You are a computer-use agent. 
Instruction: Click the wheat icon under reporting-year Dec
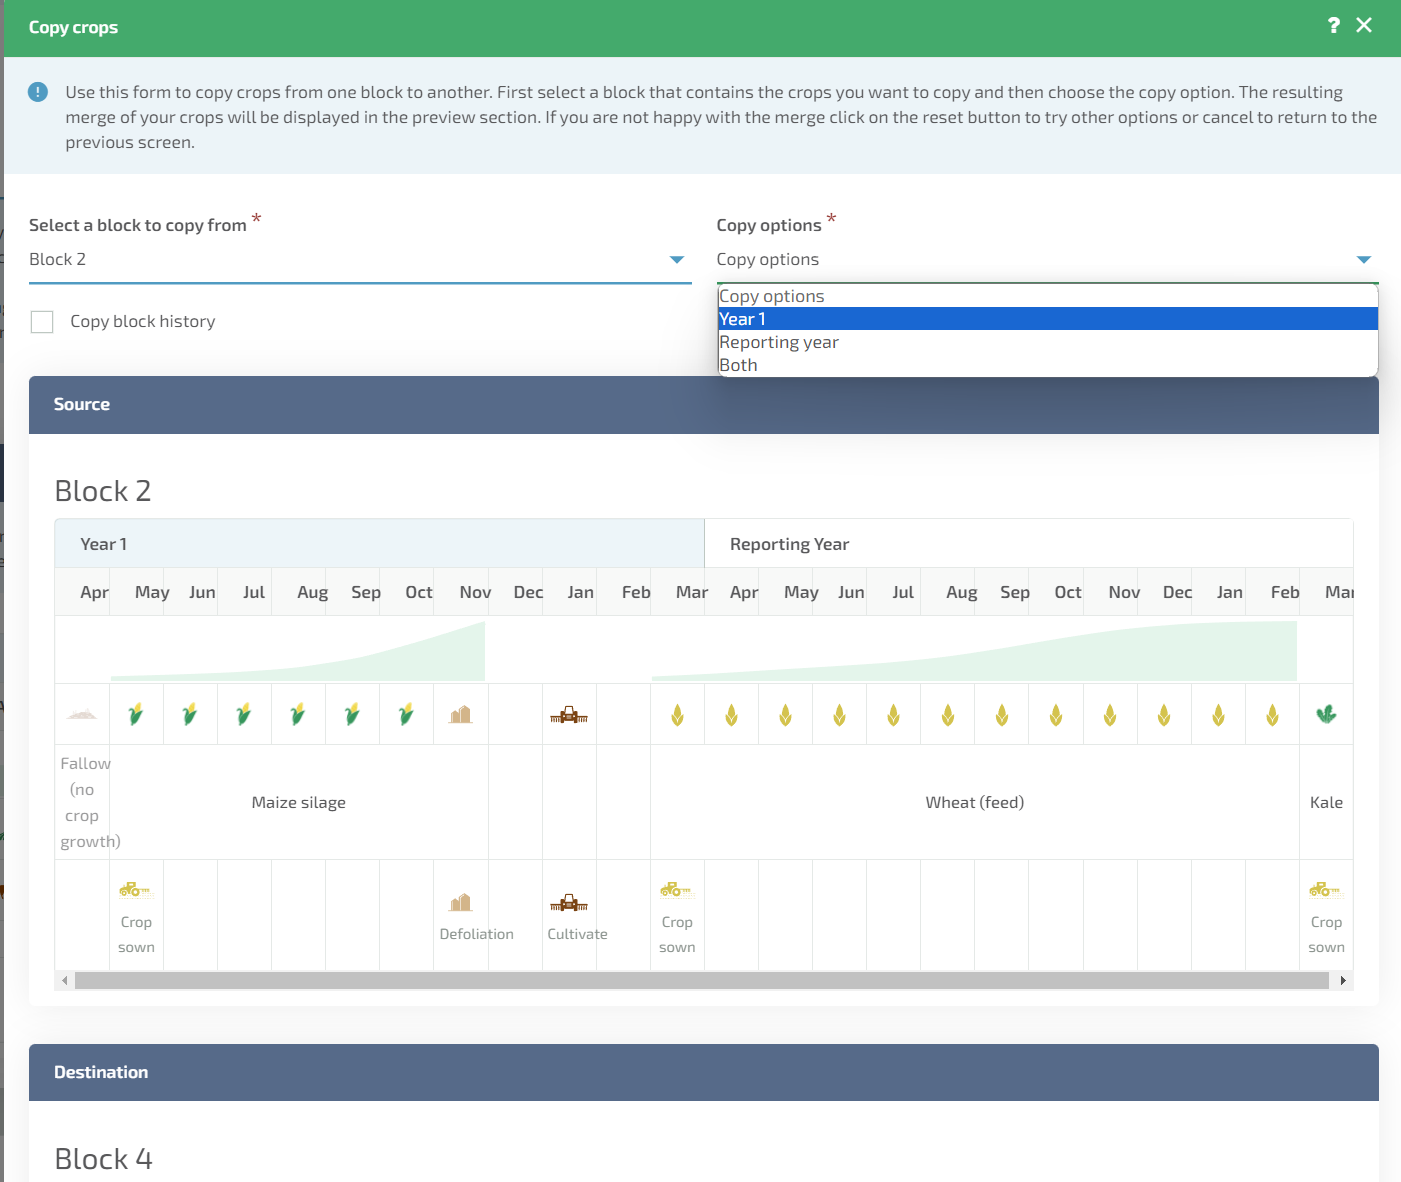coord(1164,715)
